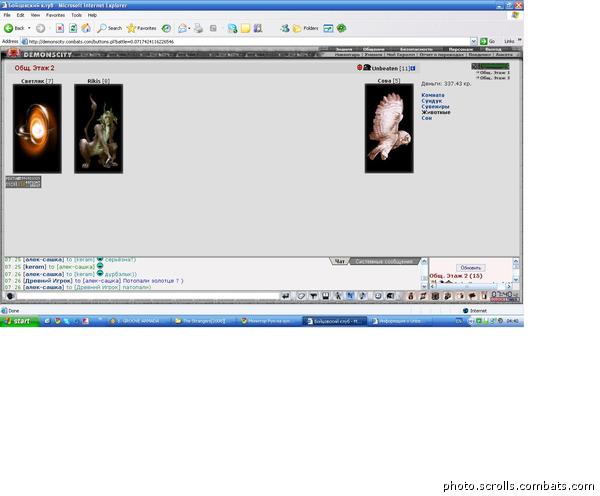This screenshot has height=496, width=600.
Task: Stop page loading with the red X
Action: pyautogui.click(x=60, y=28)
